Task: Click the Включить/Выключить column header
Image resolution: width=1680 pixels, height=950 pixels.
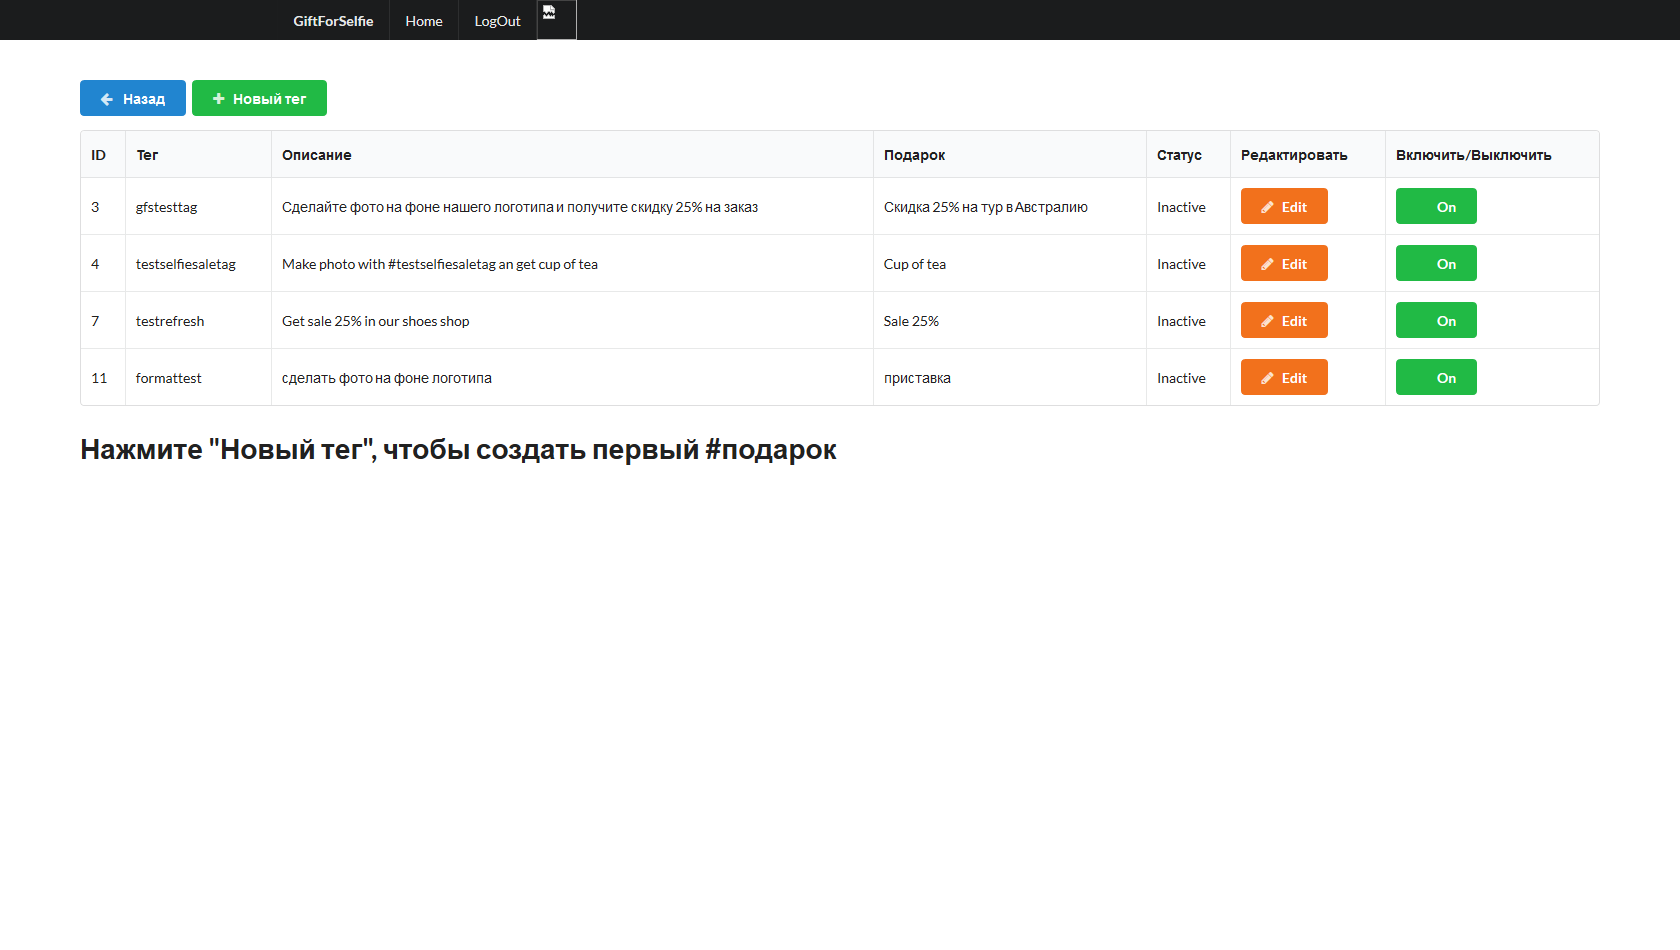Action: click(x=1492, y=155)
